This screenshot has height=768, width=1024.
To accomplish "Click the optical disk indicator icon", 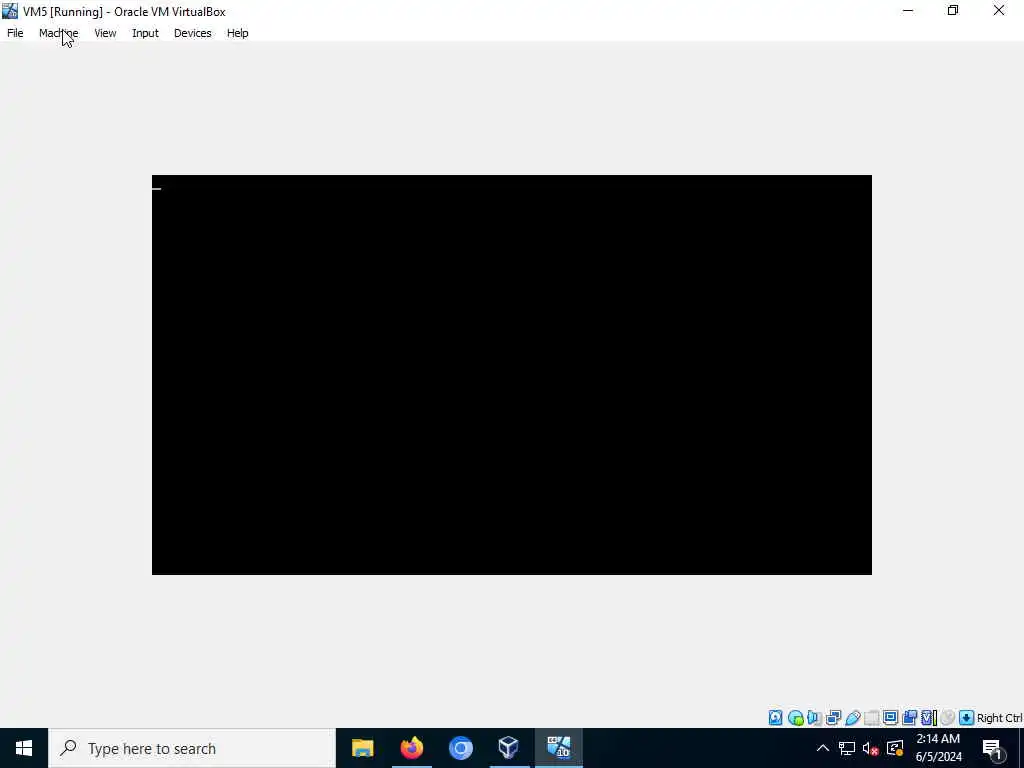I will coord(795,718).
